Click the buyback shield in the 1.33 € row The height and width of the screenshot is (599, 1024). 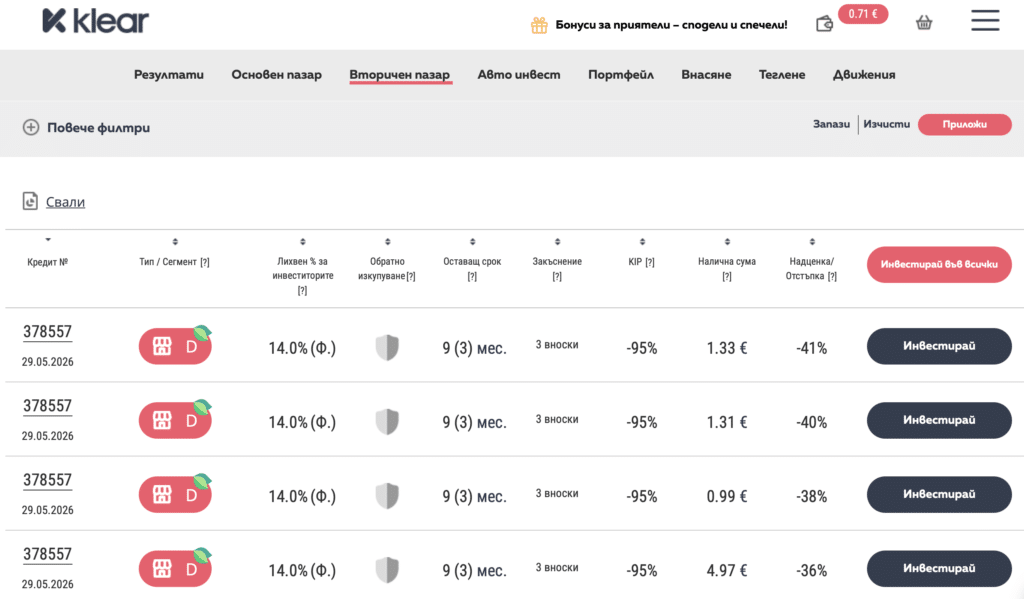pyautogui.click(x=387, y=348)
